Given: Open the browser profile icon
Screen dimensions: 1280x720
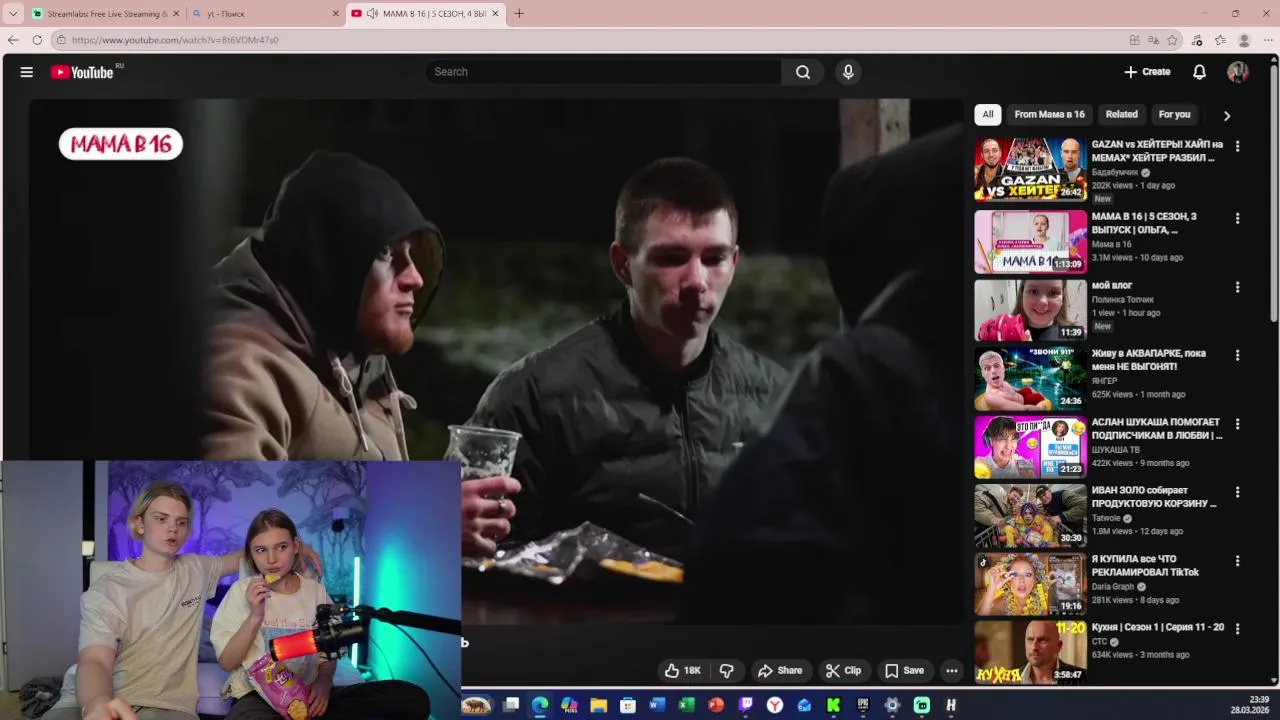Looking at the screenshot, I should (1244, 40).
